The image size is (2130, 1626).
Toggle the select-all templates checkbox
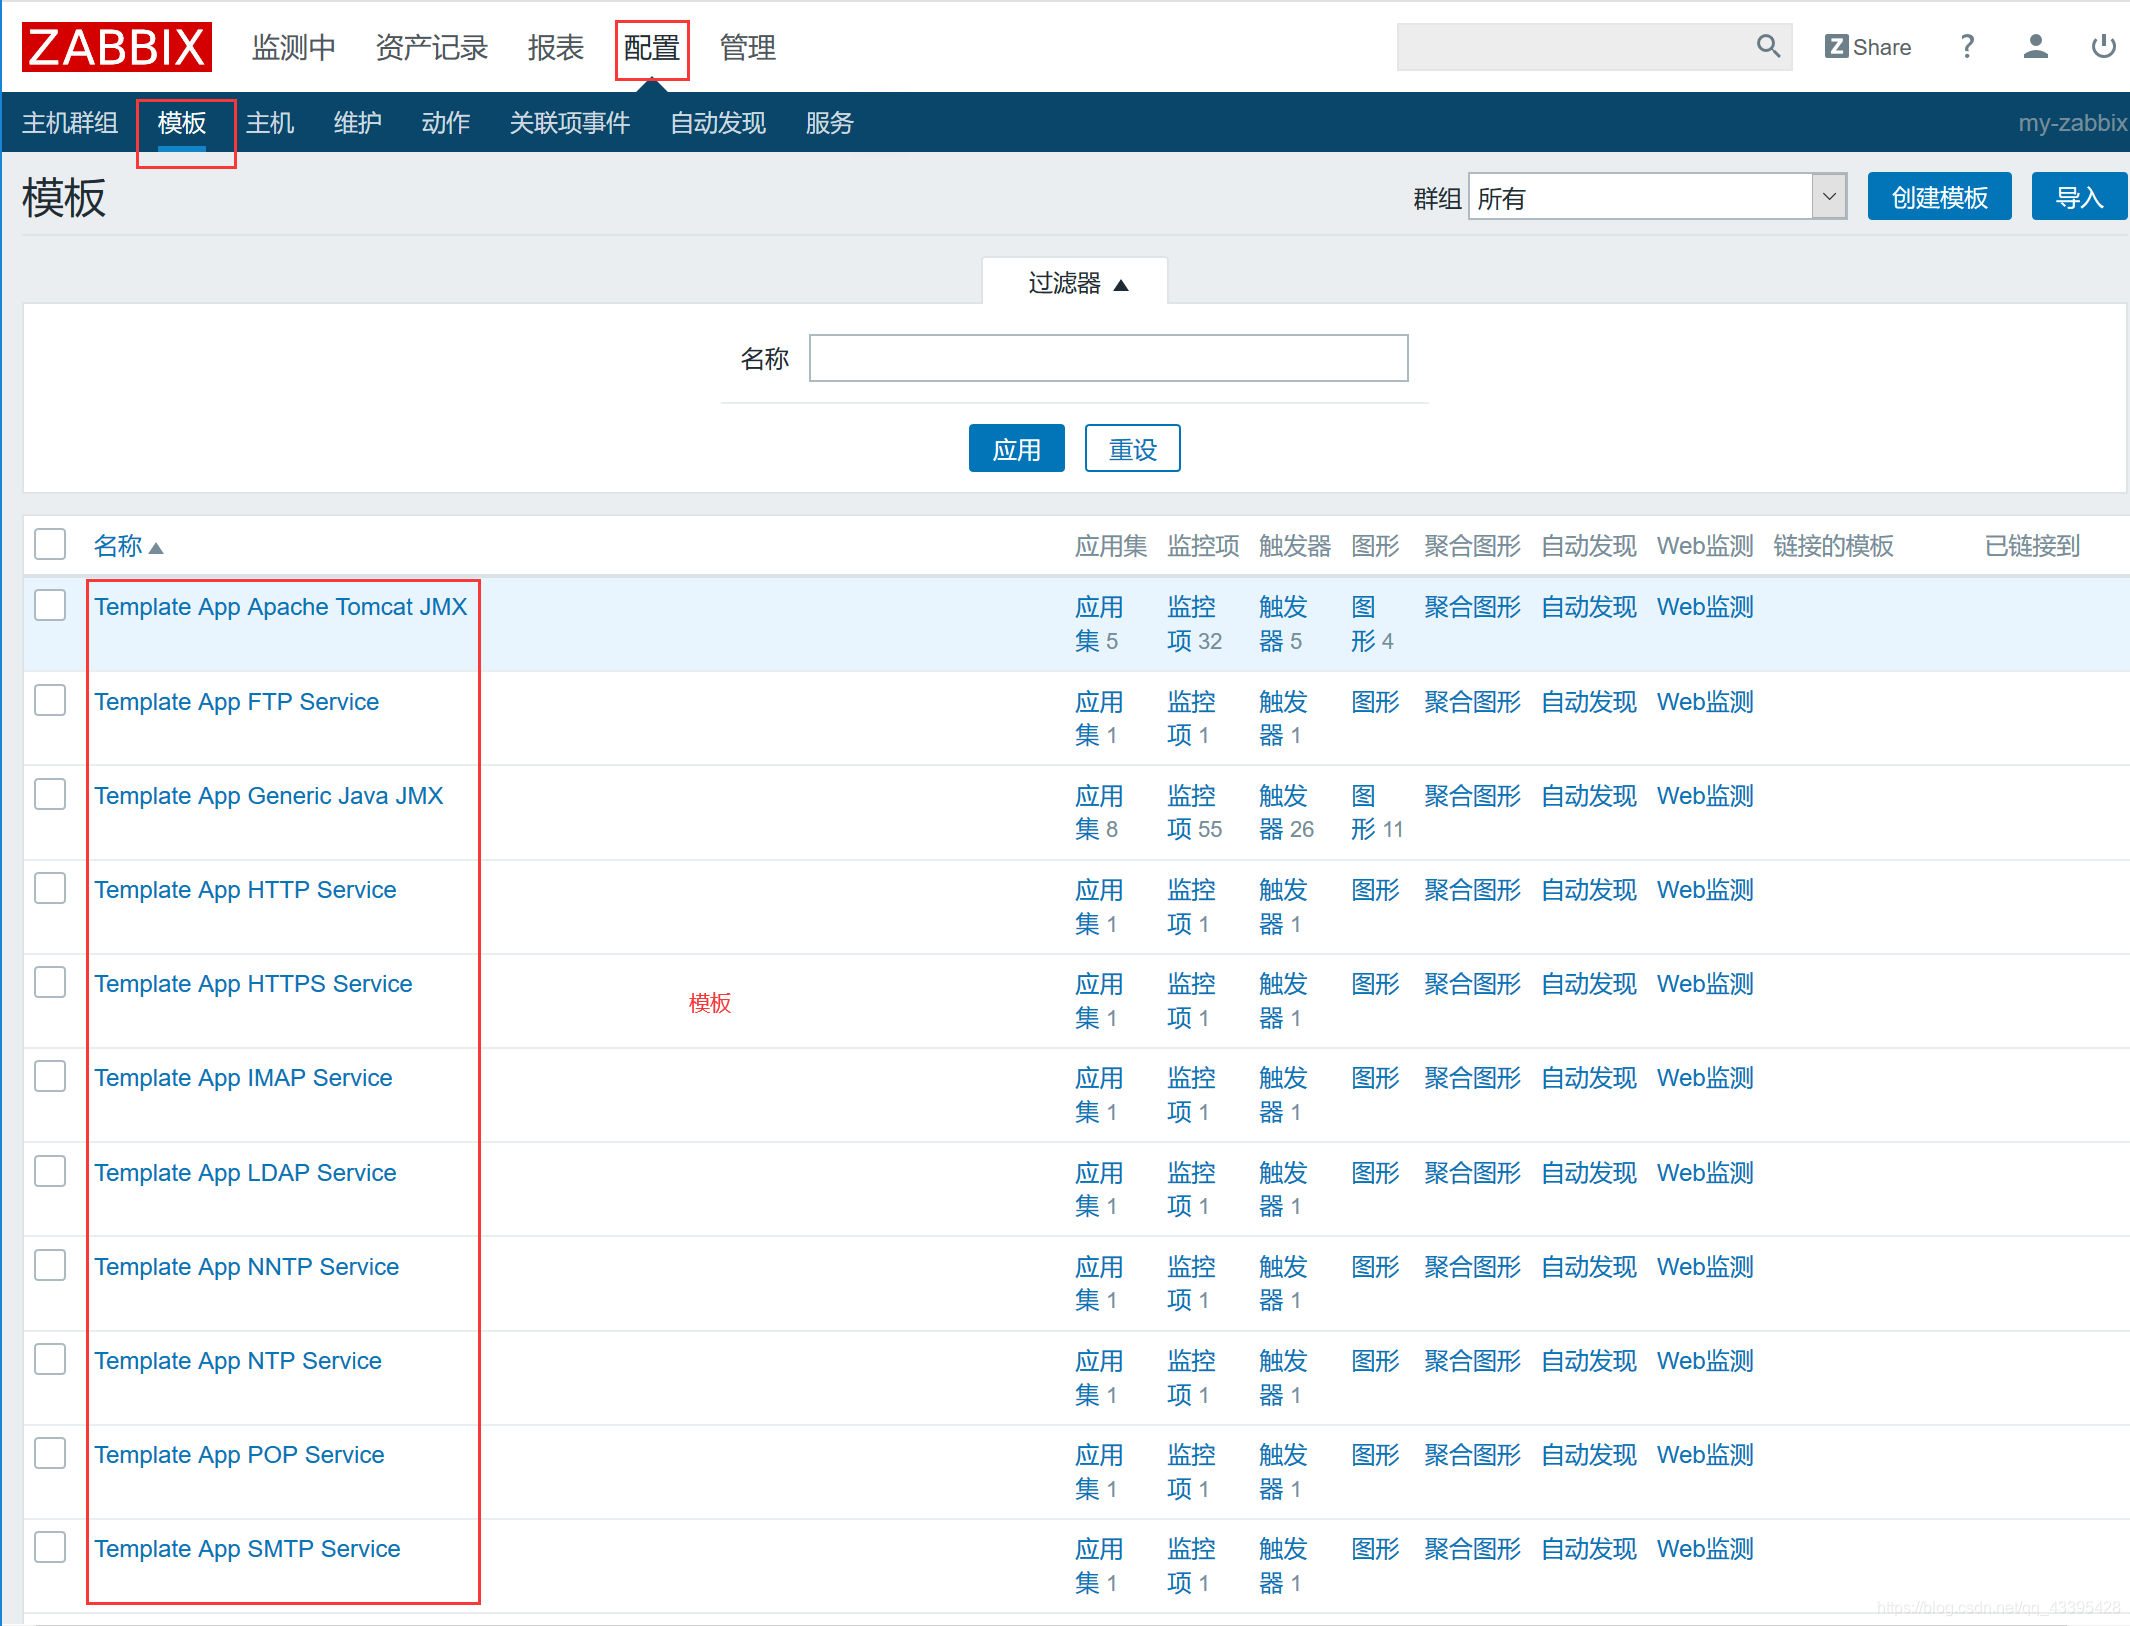click(x=50, y=544)
